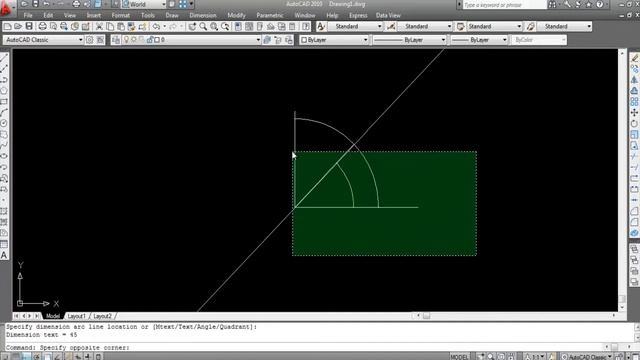Select the Arc tool in Draw toolbar
Image resolution: width=640 pixels, height=360 pixels.
pyautogui.click(x=4, y=112)
